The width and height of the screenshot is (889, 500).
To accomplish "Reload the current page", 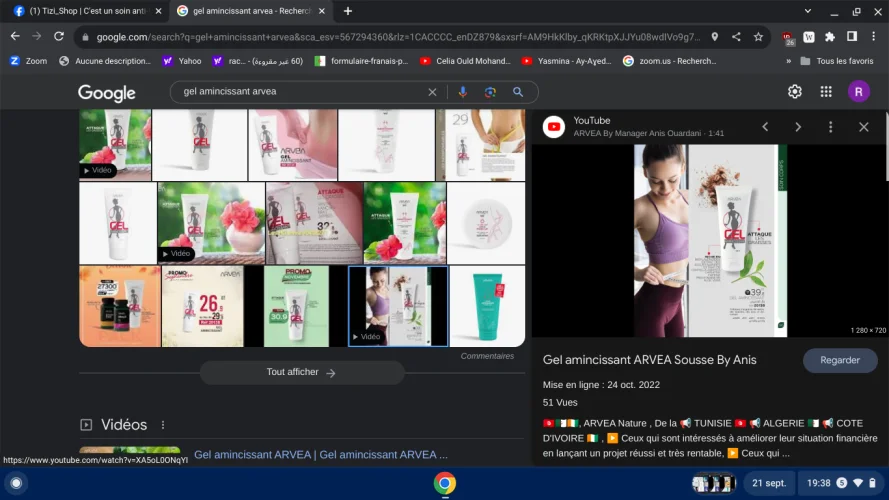I will [x=59, y=37].
